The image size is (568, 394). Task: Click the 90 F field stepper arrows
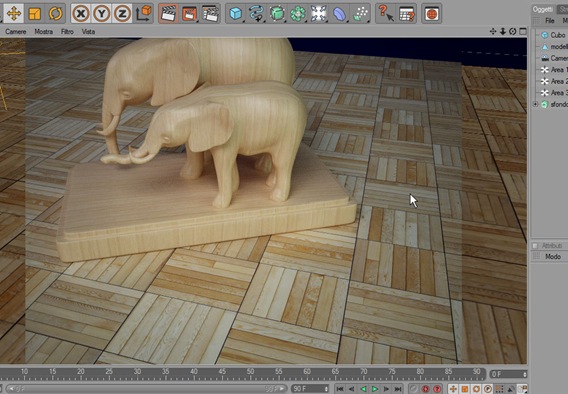coord(326,389)
